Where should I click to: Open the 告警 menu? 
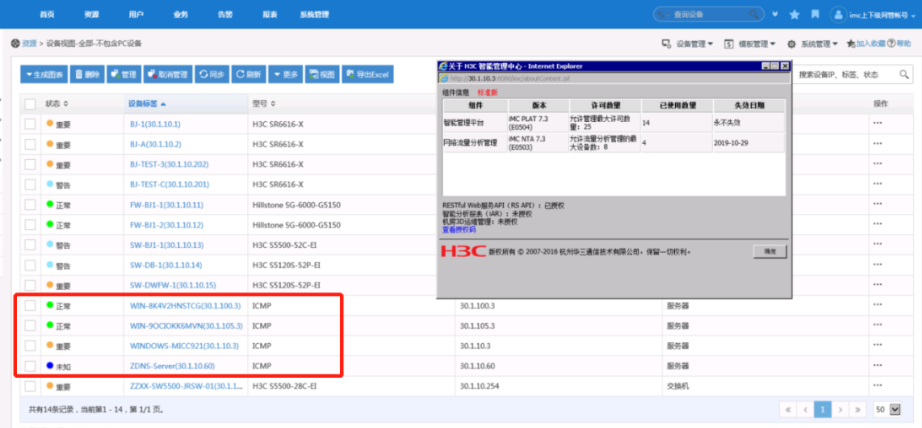coord(225,14)
